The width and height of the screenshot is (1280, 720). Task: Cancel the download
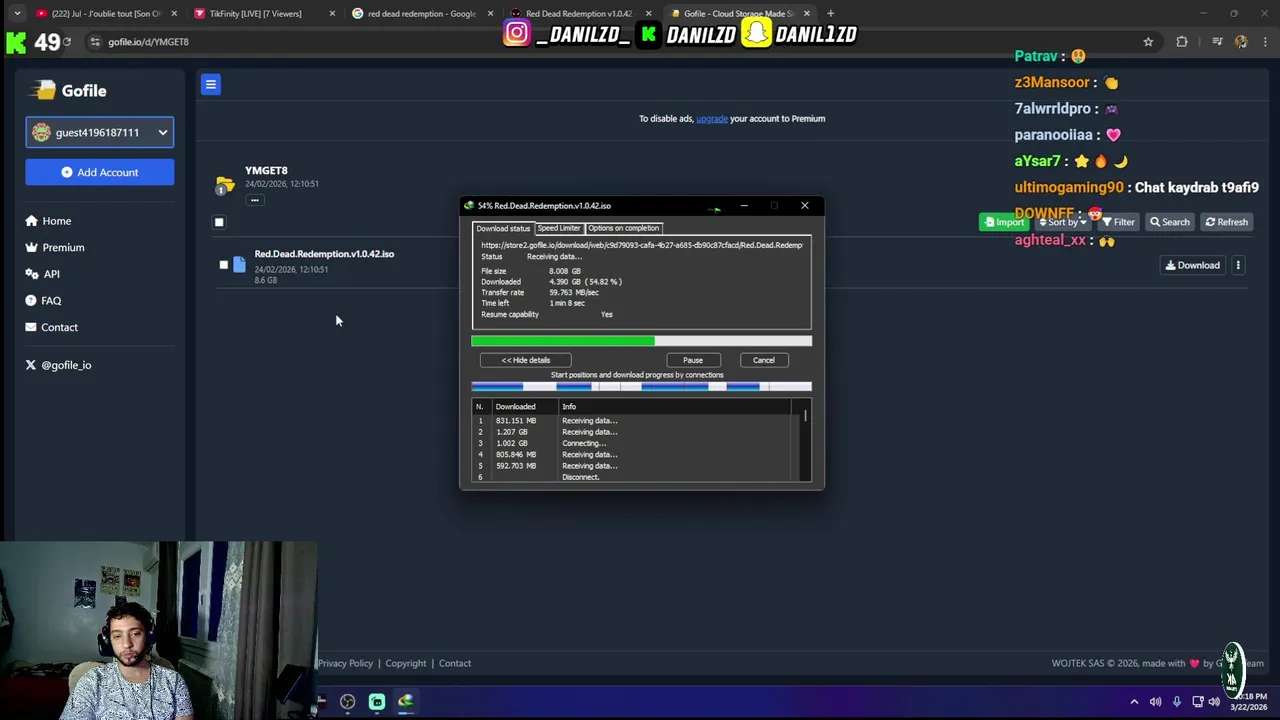coord(763,360)
